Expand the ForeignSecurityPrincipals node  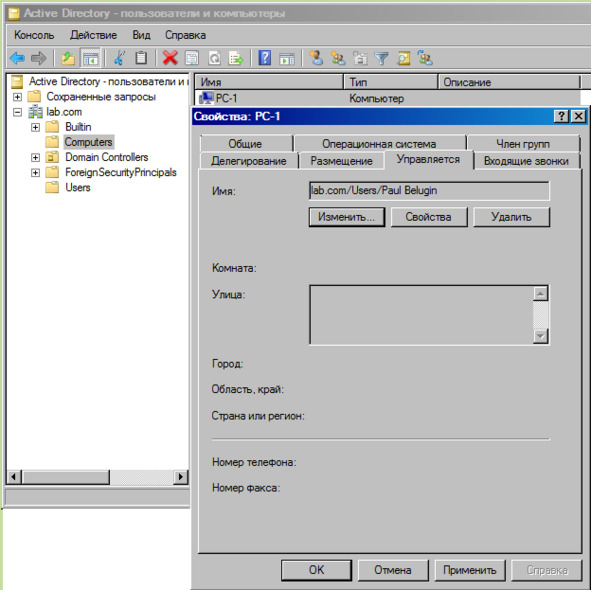[35, 172]
